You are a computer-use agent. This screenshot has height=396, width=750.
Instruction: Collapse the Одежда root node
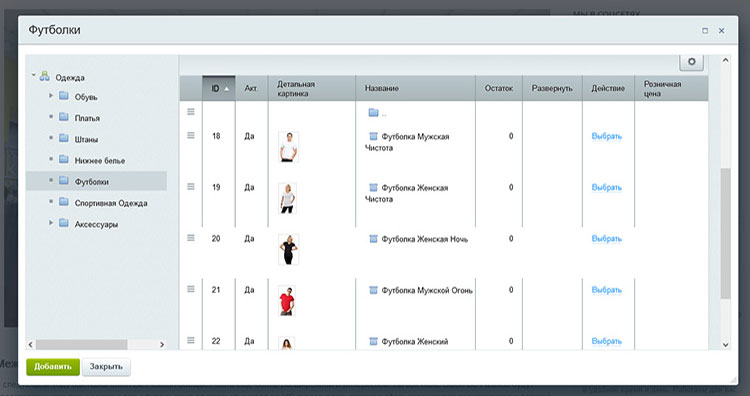[33, 75]
